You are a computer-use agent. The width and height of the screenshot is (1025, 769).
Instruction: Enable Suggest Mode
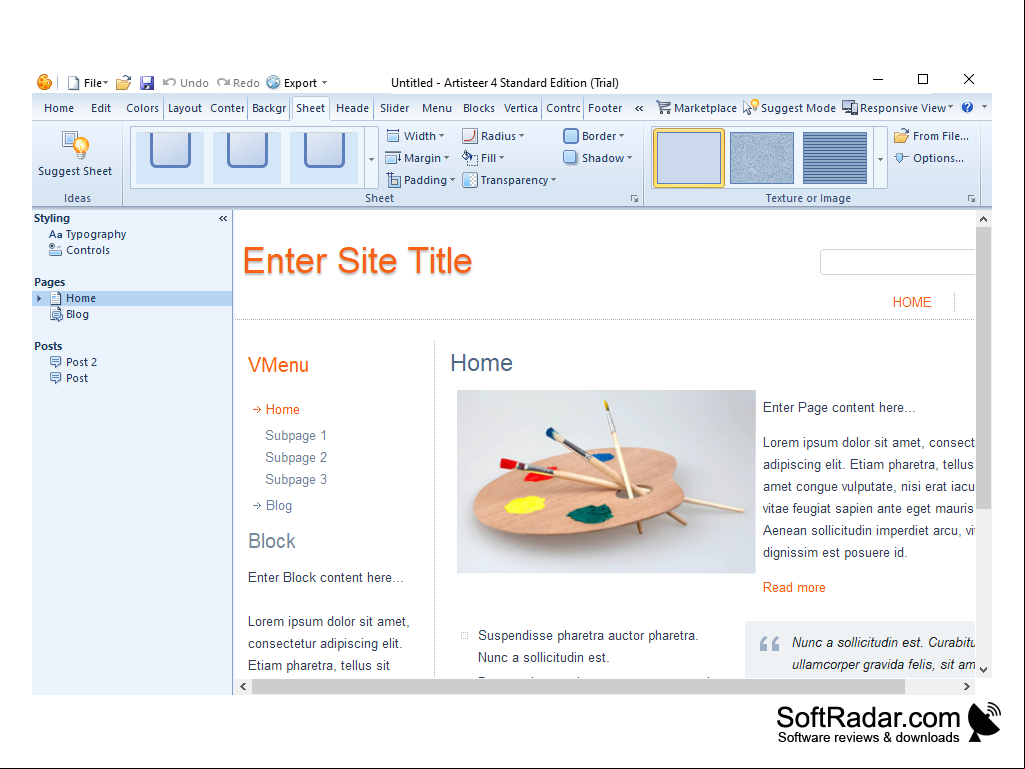pos(790,108)
